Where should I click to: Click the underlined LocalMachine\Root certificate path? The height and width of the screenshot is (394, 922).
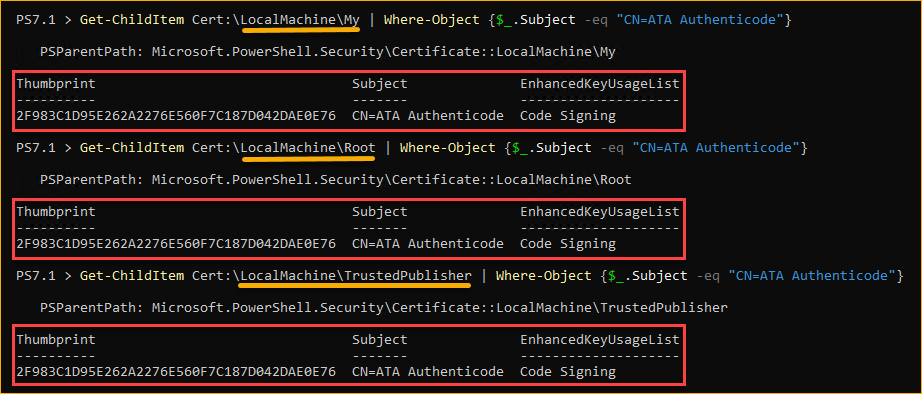point(308,148)
